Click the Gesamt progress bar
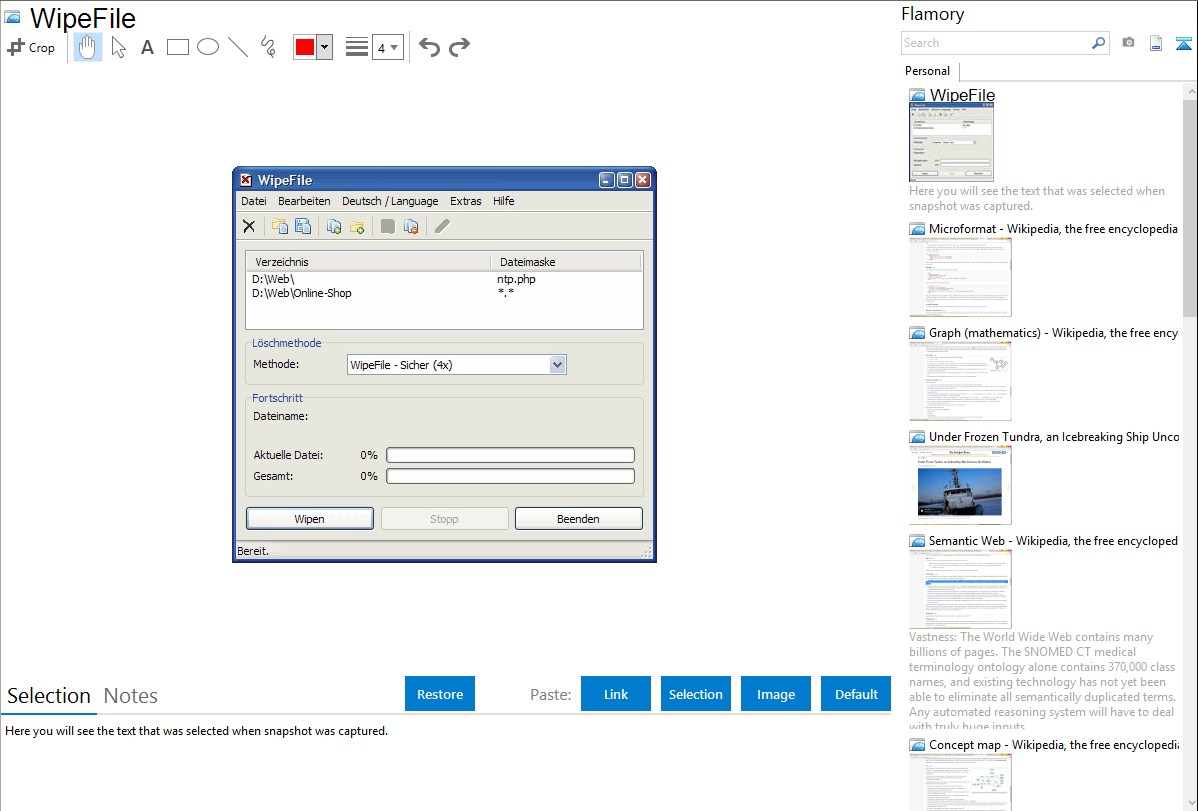Screen dimensions: 1198x811 (x=510, y=476)
